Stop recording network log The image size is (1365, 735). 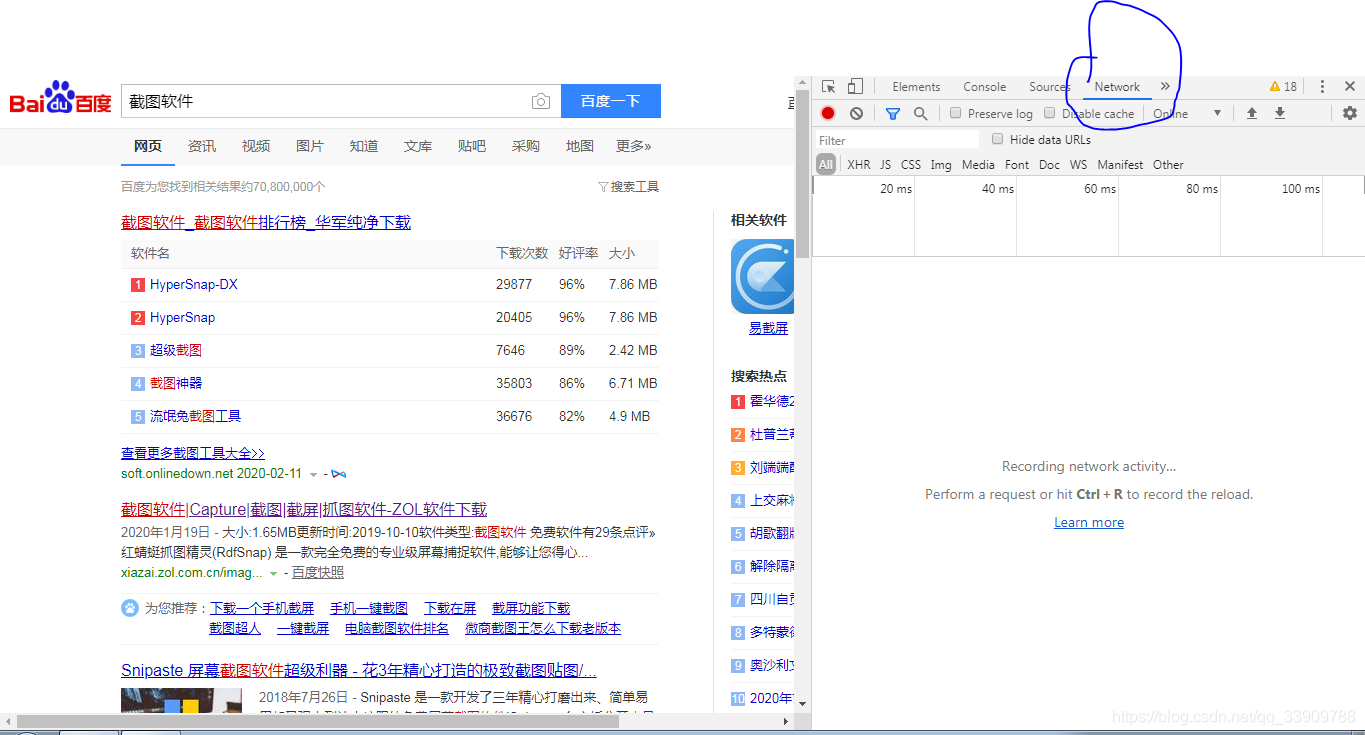tap(828, 113)
